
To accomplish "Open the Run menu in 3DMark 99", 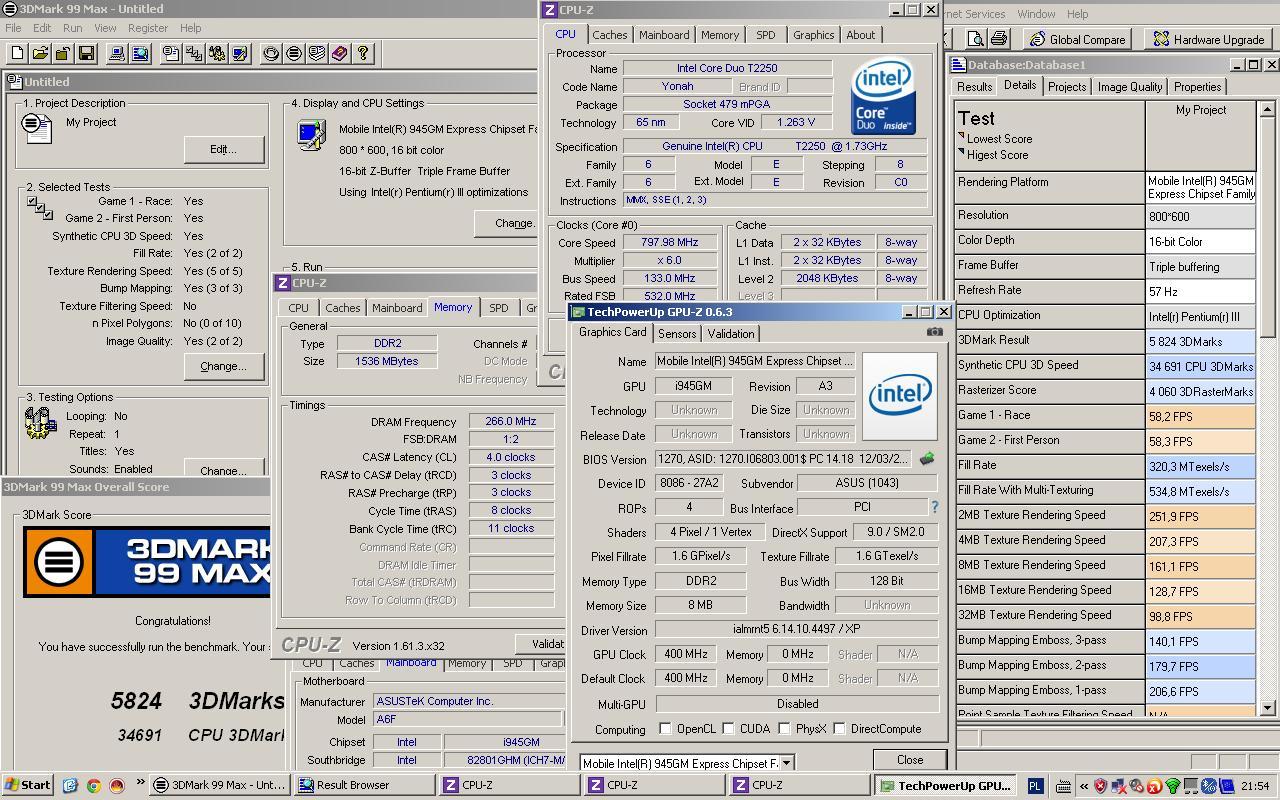I will 72,28.
